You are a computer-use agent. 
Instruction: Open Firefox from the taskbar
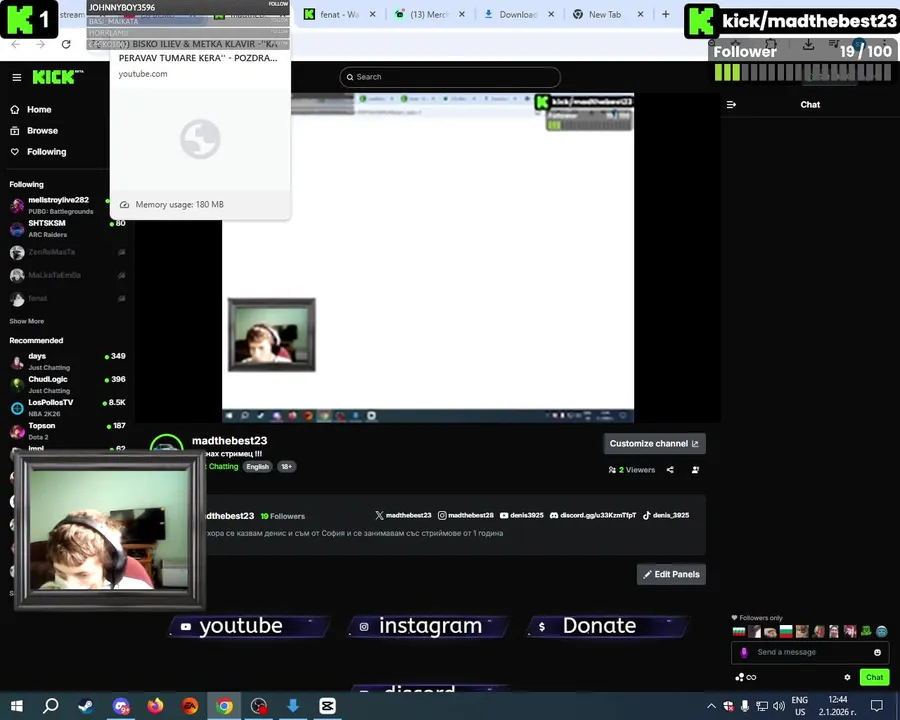point(155,706)
